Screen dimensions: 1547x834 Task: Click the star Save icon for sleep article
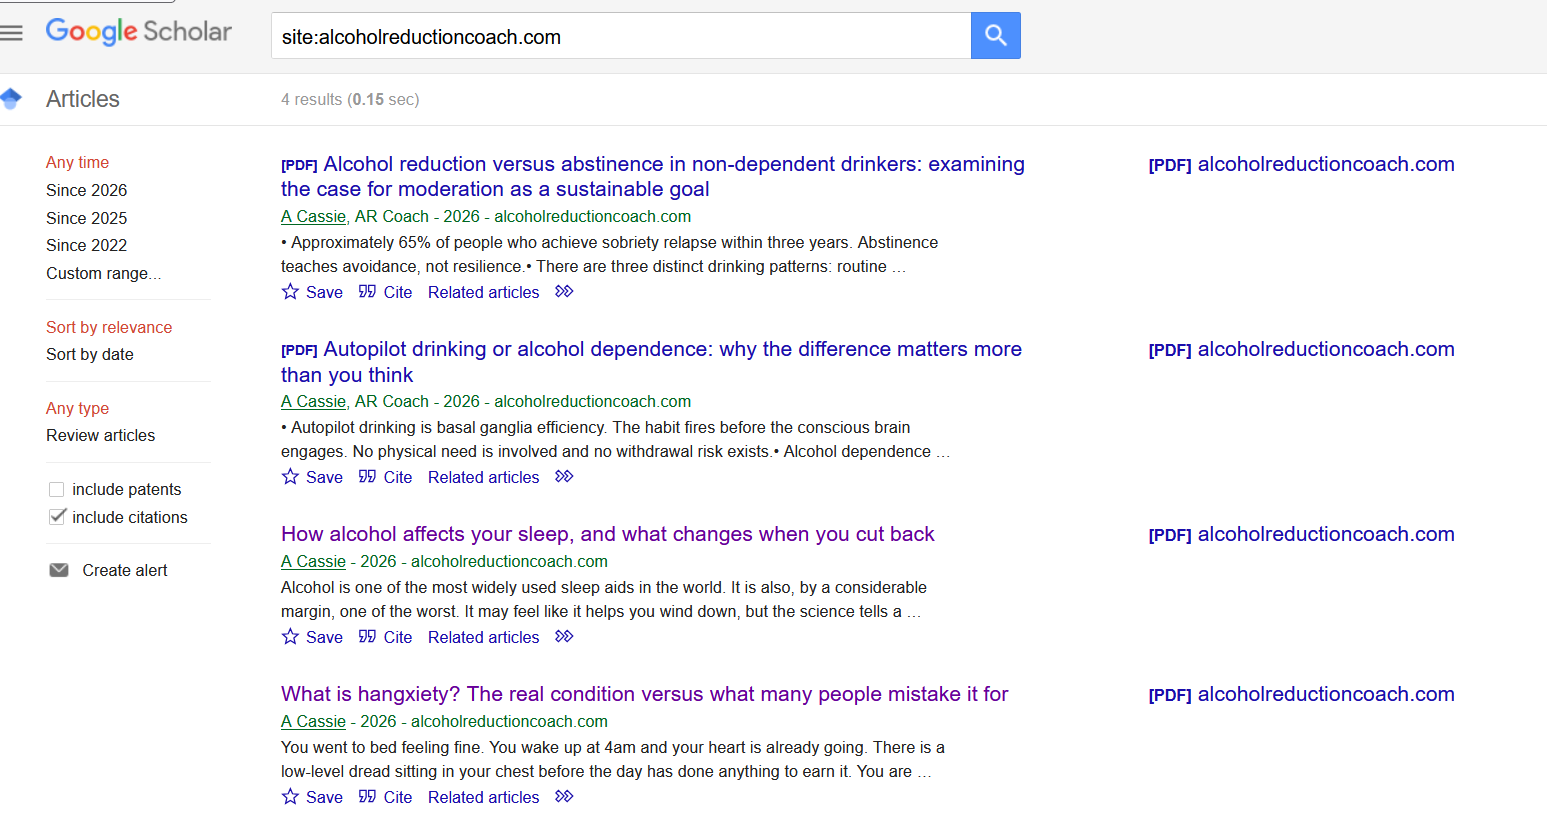(x=290, y=637)
